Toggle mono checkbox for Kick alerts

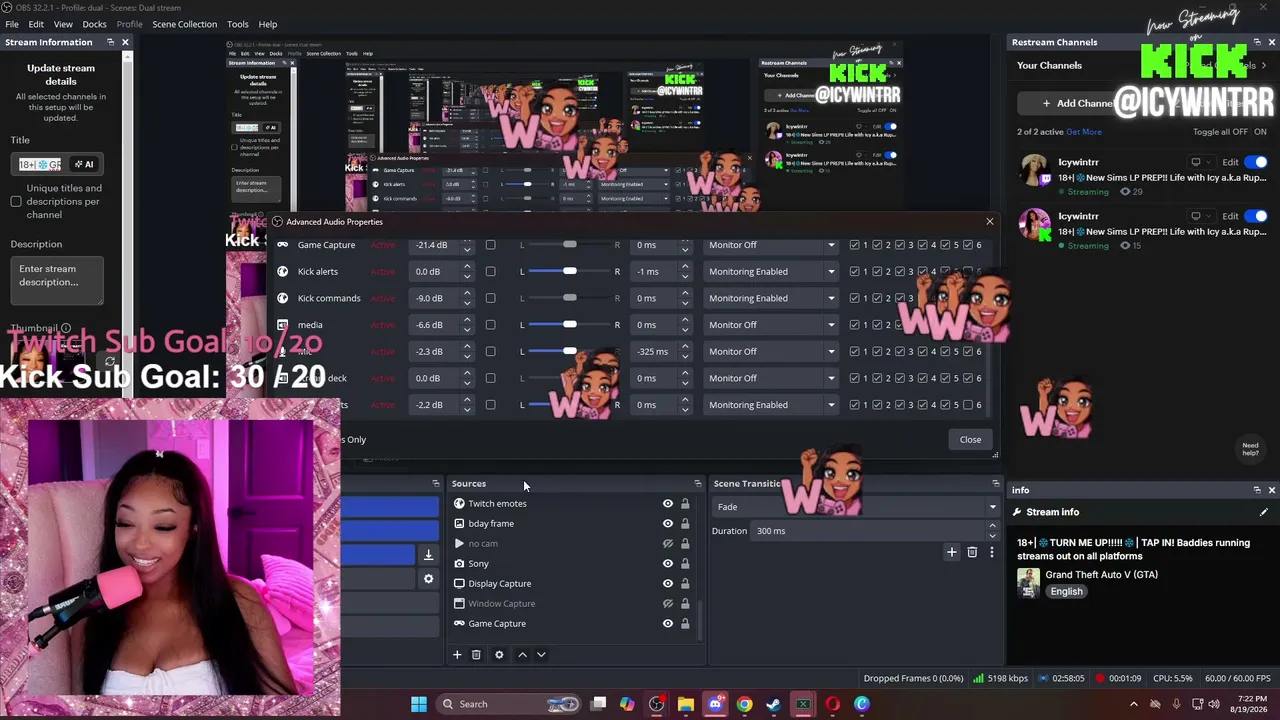(x=490, y=272)
